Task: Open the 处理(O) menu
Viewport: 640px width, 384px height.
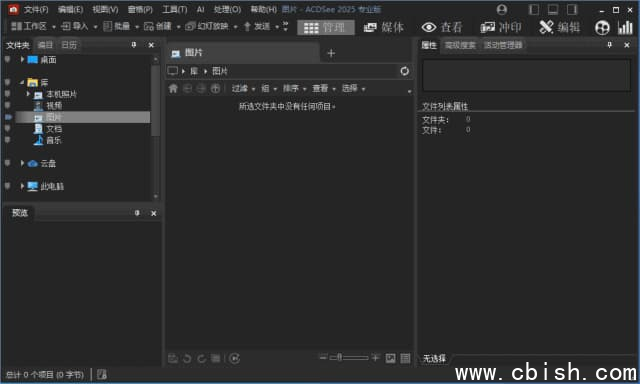Action: point(227,9)
